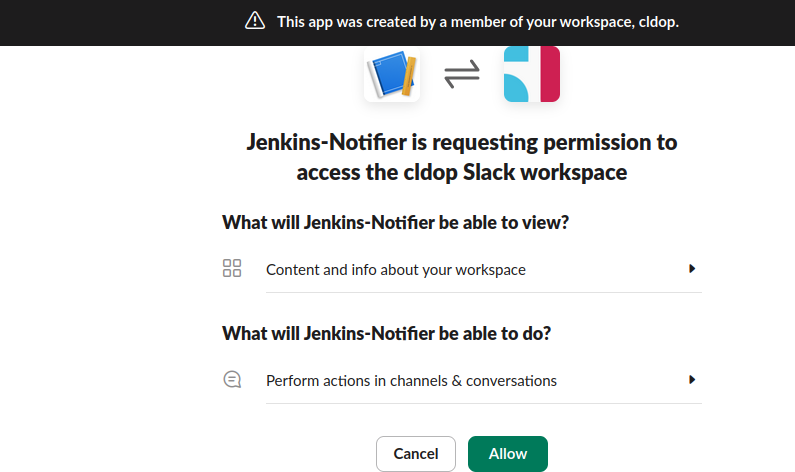Allow Jenkins-Notifier to access the workspace
Viewport: 795px width, 472px height.
508,454
